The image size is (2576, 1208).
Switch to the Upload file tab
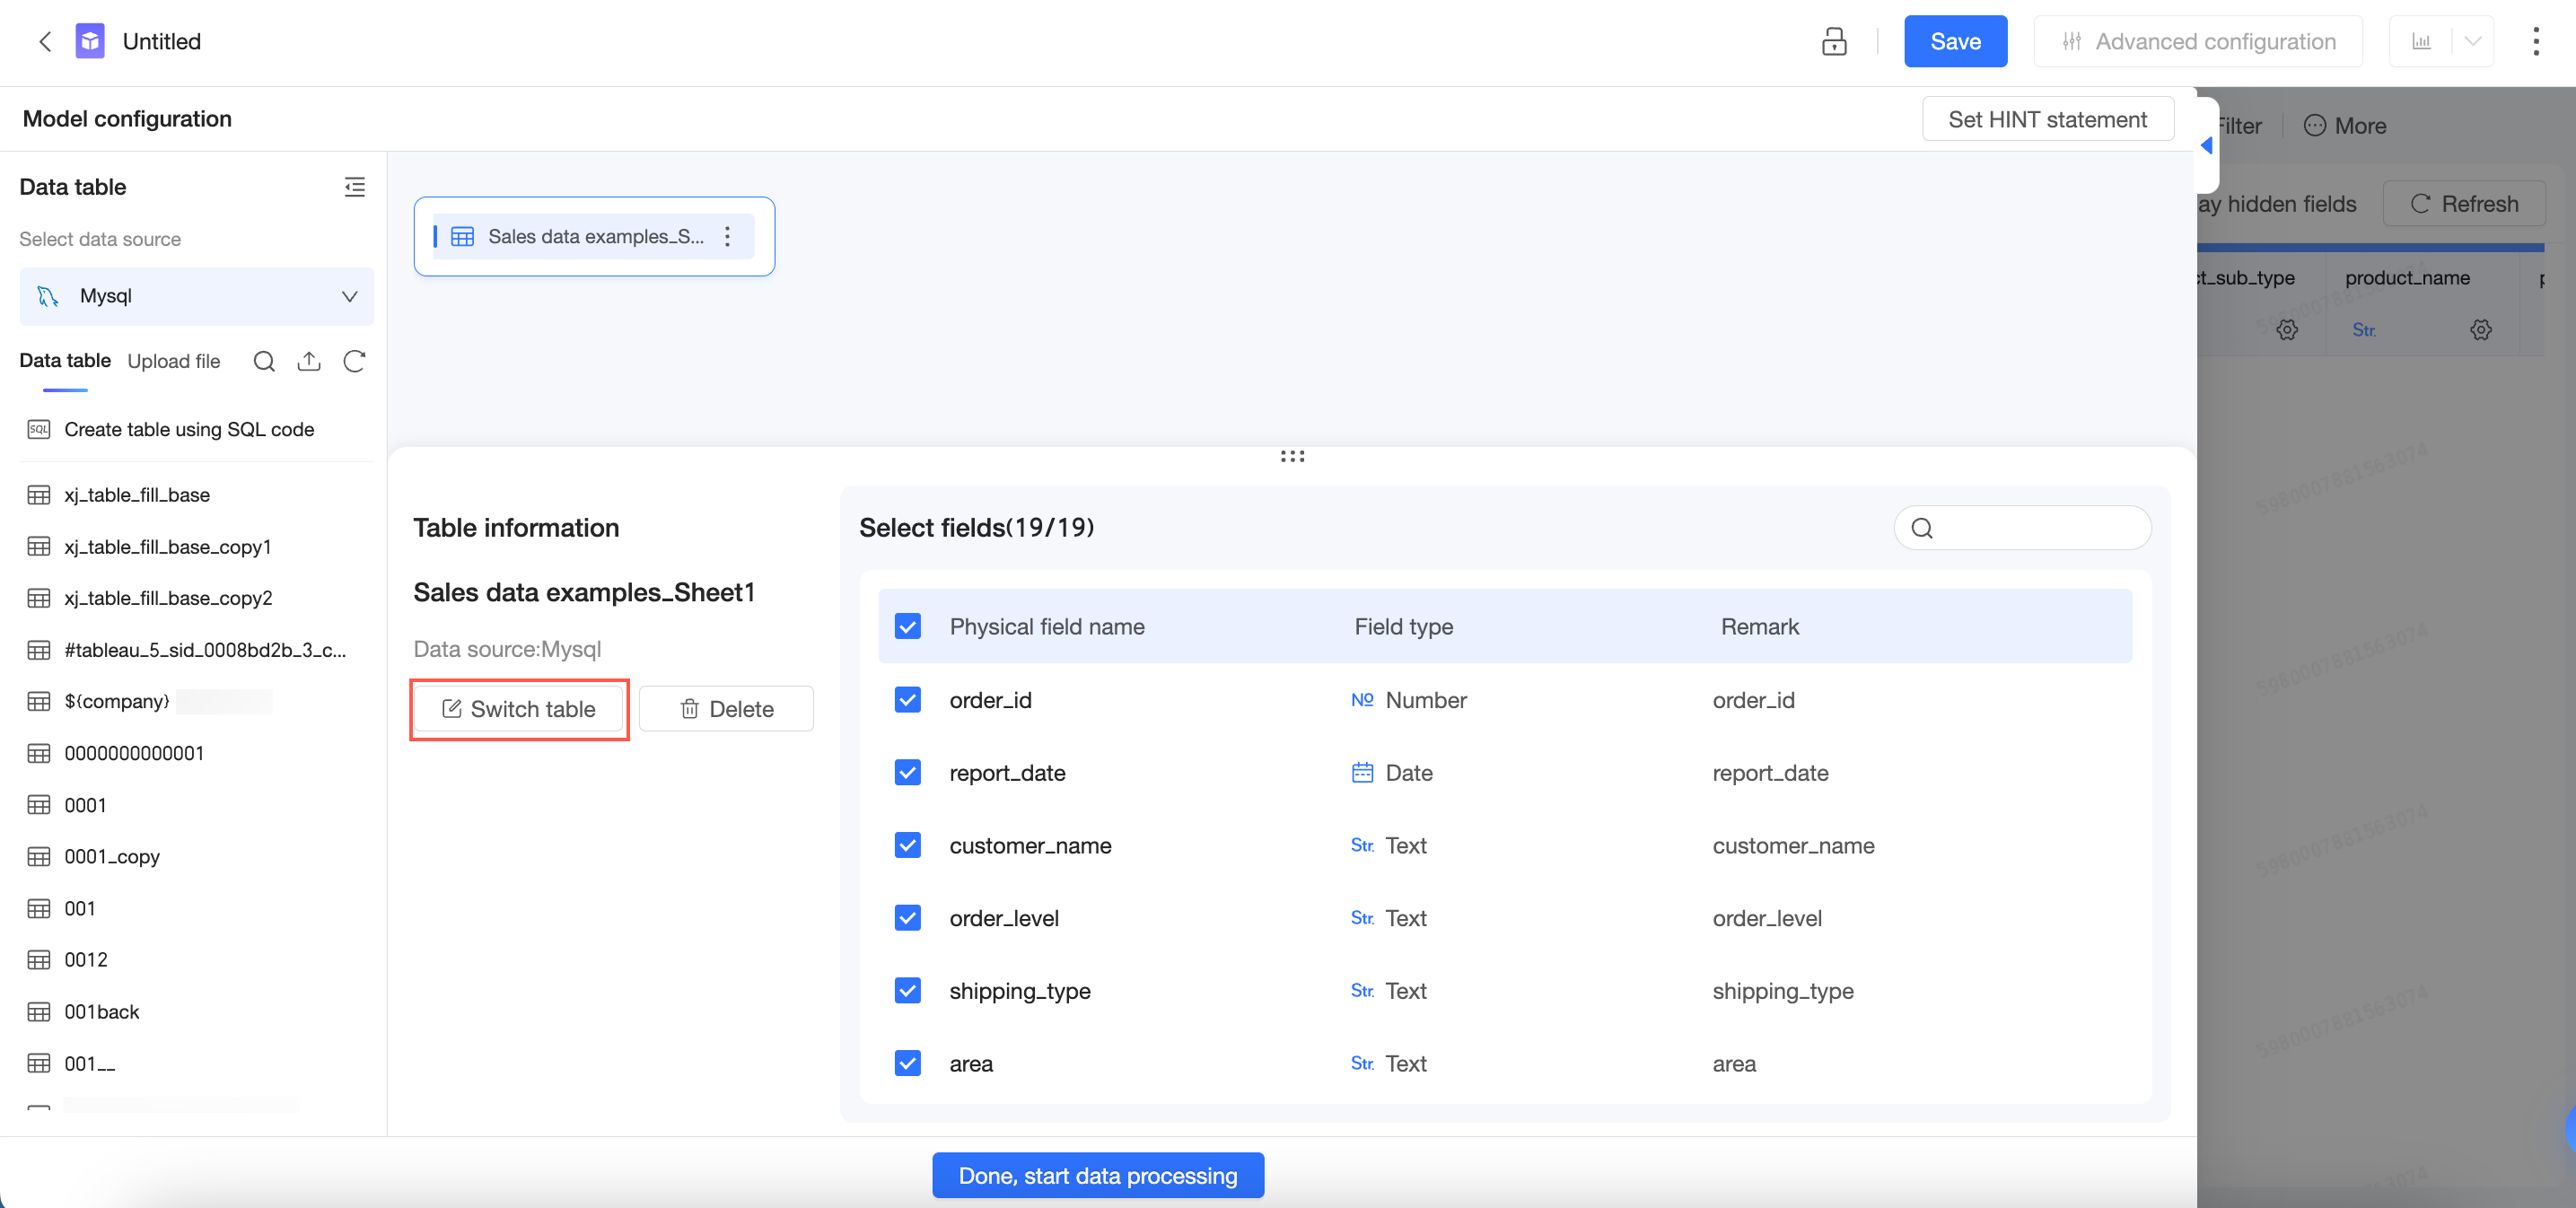173,361
